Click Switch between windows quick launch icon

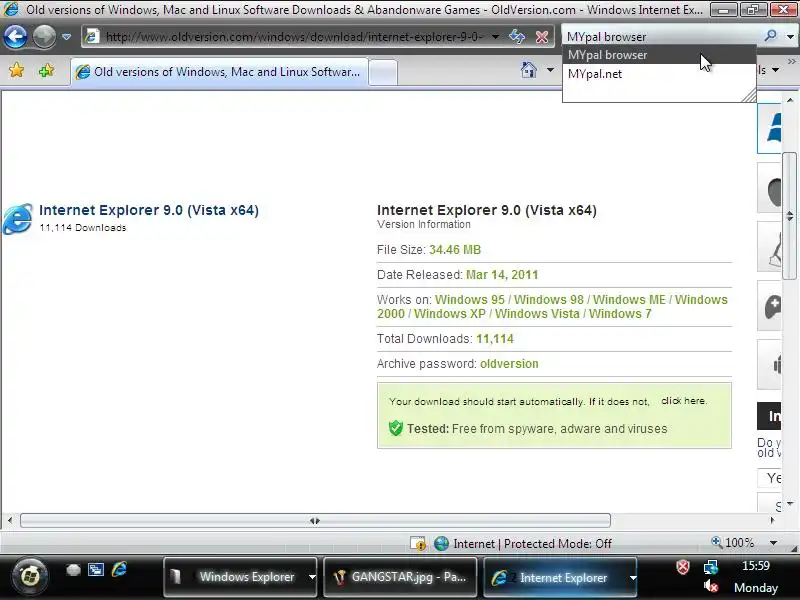point(96,569)
